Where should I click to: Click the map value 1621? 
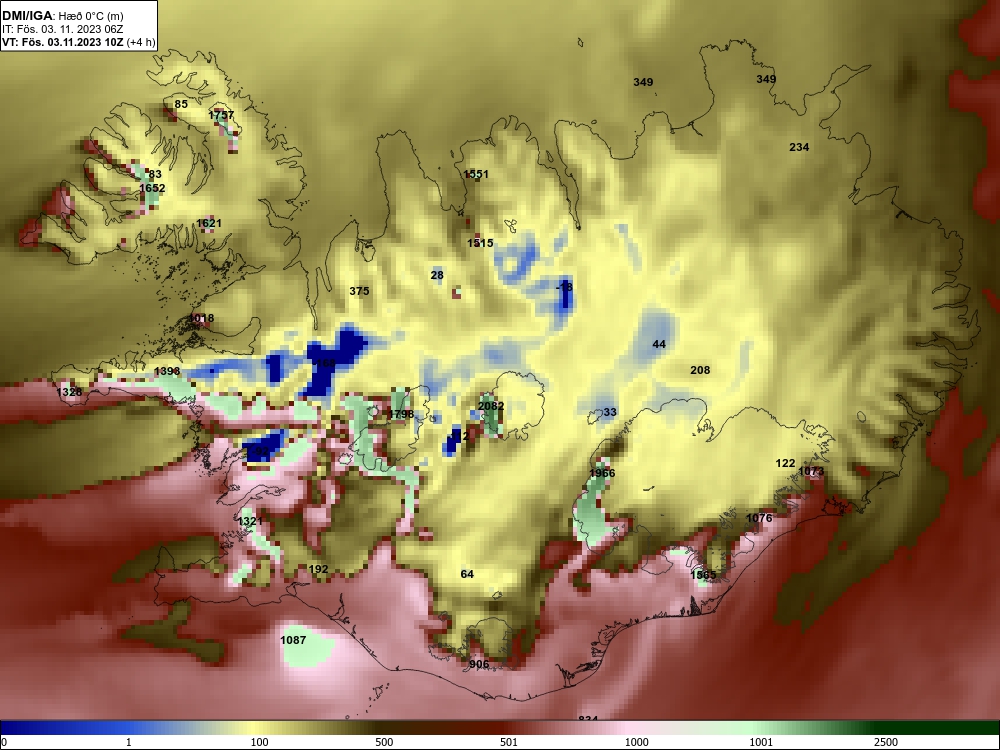click(209, 223)
